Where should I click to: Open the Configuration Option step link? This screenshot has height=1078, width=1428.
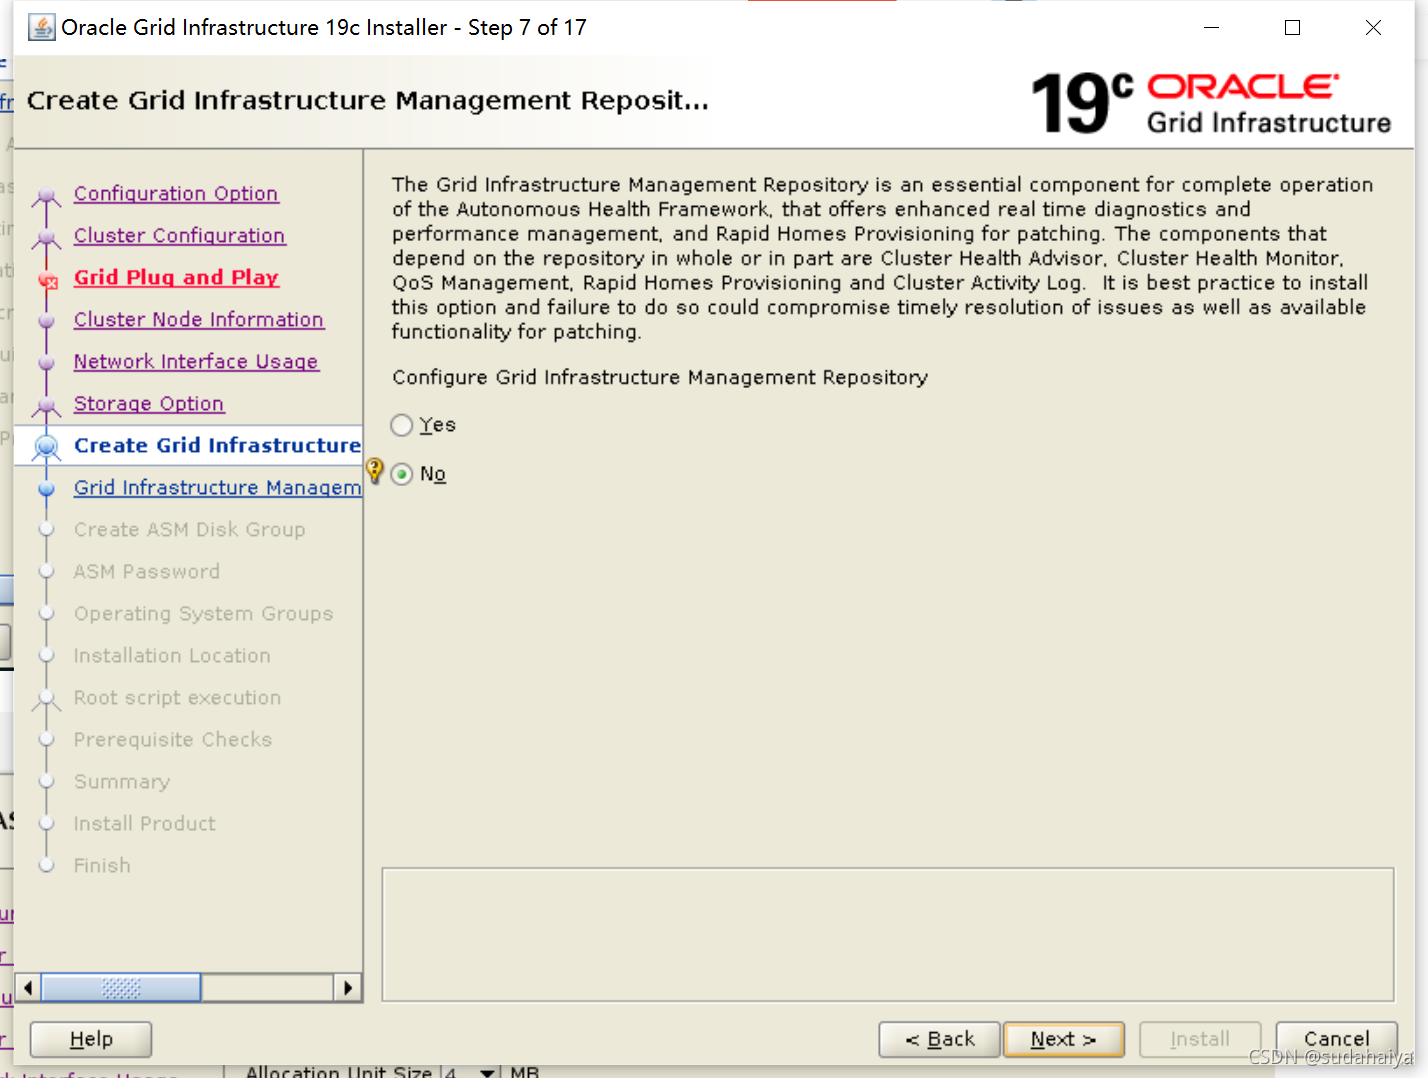click(x=176, y=193)
